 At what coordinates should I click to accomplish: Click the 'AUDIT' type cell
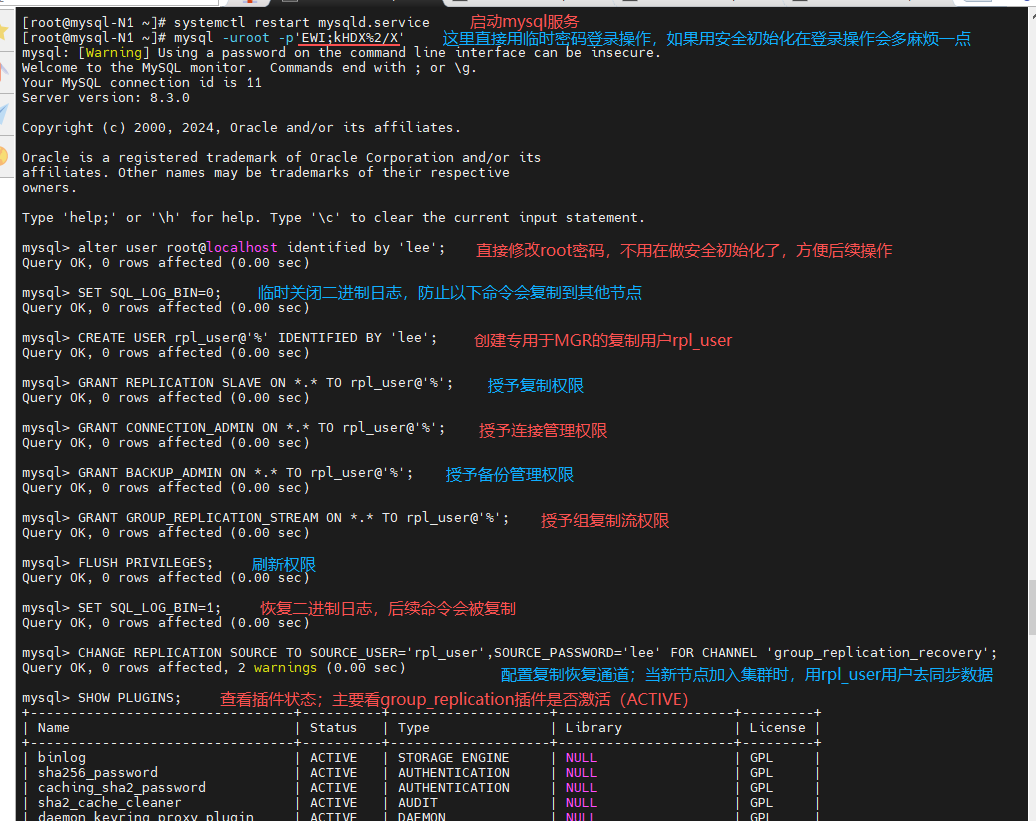(418, 803)
